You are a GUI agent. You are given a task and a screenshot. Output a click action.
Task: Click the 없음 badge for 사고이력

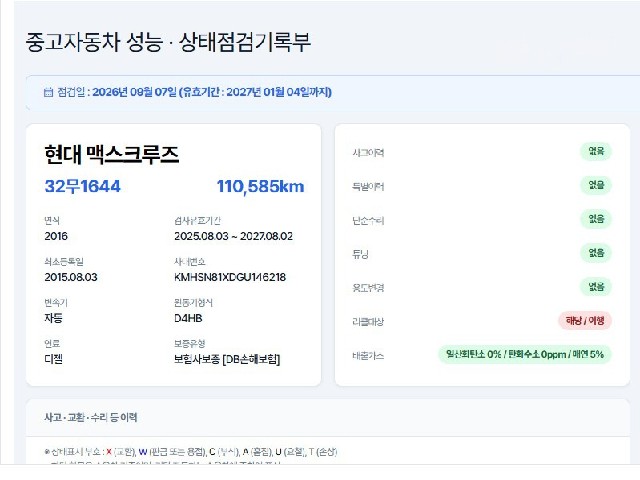(596, 151)
